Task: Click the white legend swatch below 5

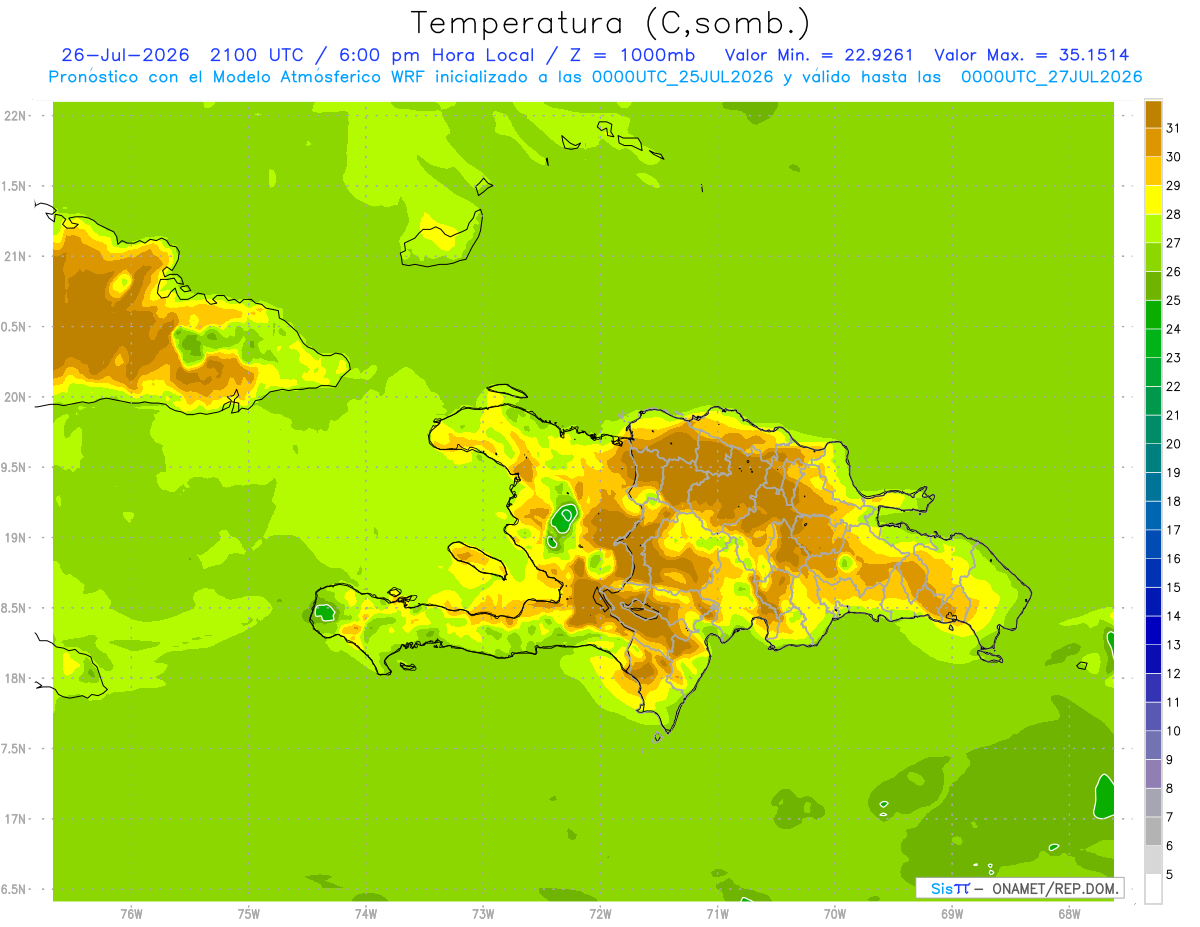Action: [1153, 889]
